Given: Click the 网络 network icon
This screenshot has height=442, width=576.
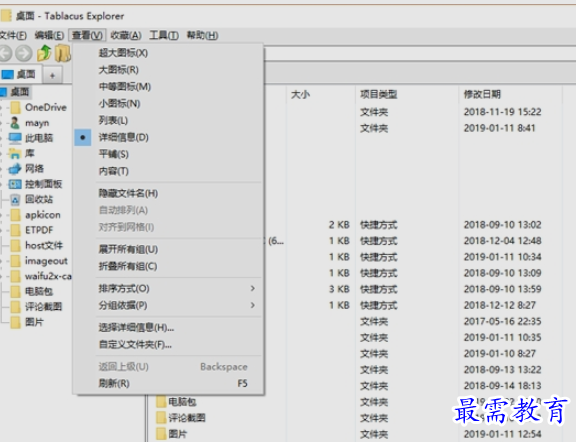Looking at the screenshot, I should coord(15,169).
